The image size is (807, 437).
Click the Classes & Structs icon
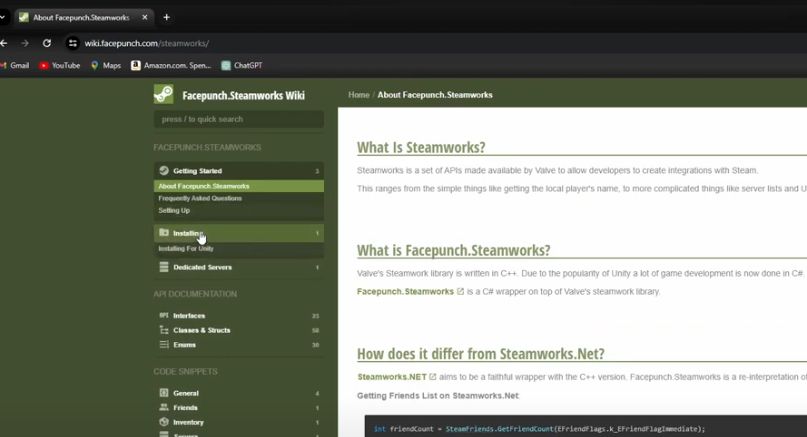(x=164, y=330)
